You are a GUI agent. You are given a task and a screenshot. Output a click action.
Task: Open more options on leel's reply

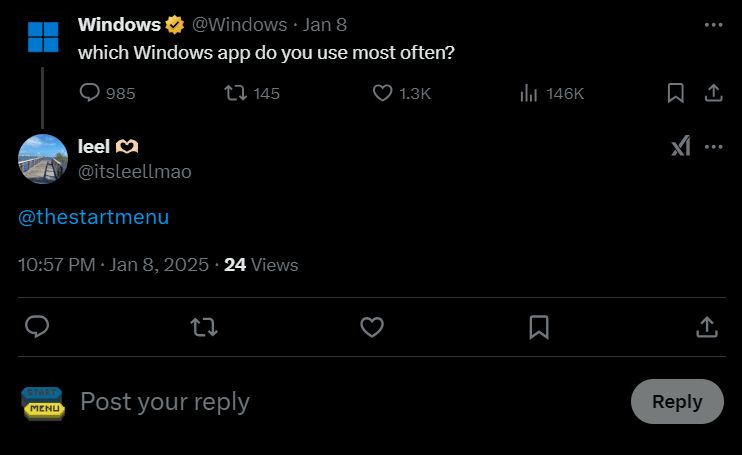(x=713, y=147)
